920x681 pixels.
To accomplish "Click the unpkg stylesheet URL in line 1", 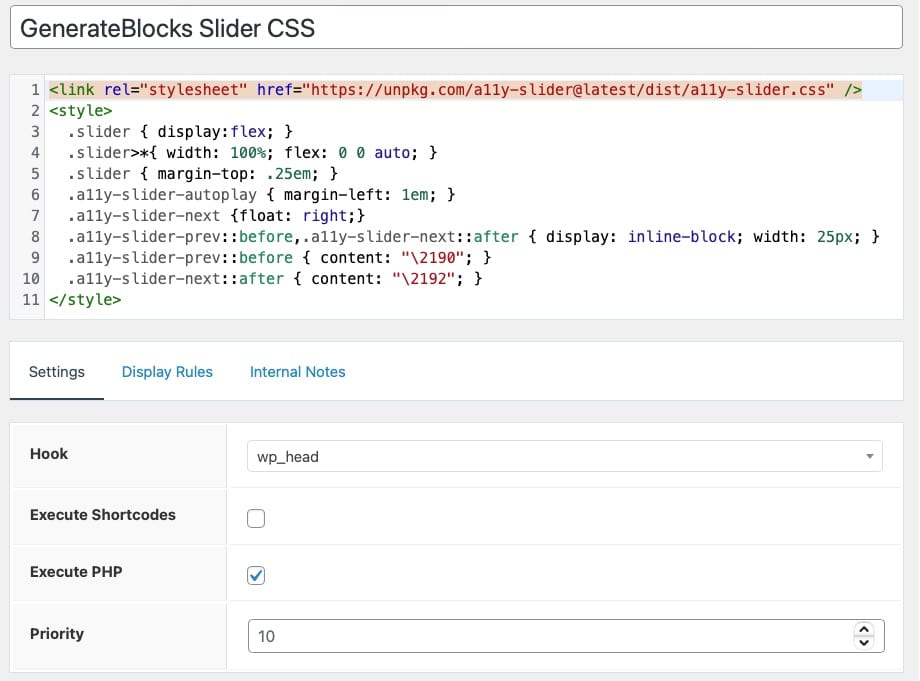I will [x=572, y=90].
